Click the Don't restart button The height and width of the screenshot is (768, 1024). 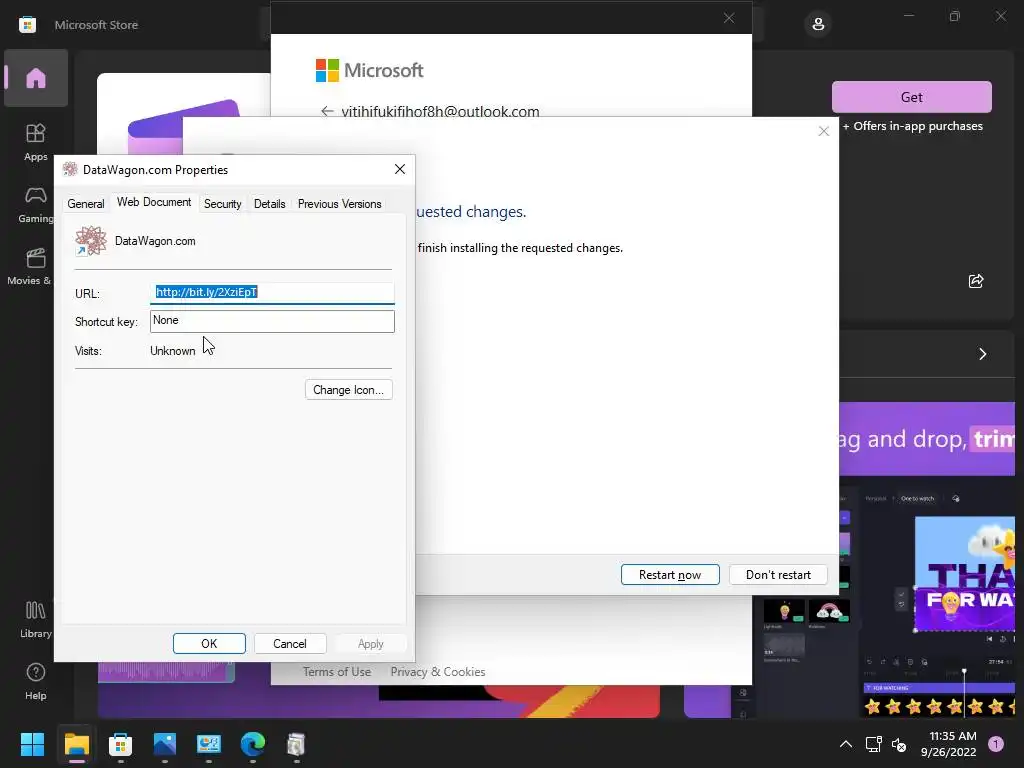(x=778, y=575)
